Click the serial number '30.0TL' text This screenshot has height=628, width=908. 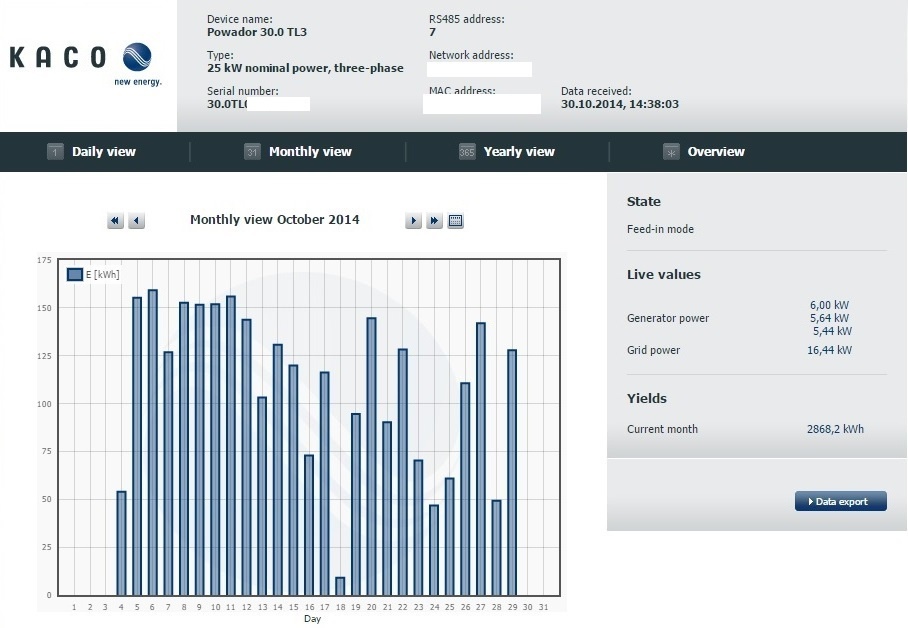click(x=227, y=104)
